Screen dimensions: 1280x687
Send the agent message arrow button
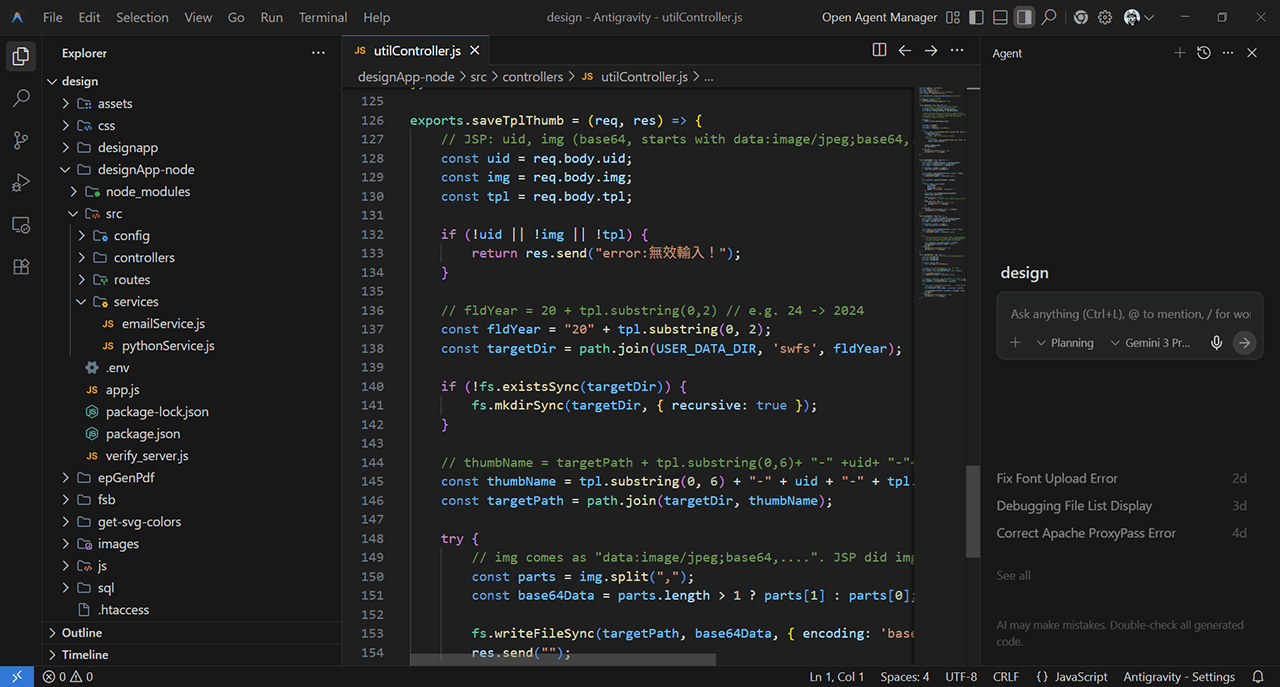[x=1244, y=343]
